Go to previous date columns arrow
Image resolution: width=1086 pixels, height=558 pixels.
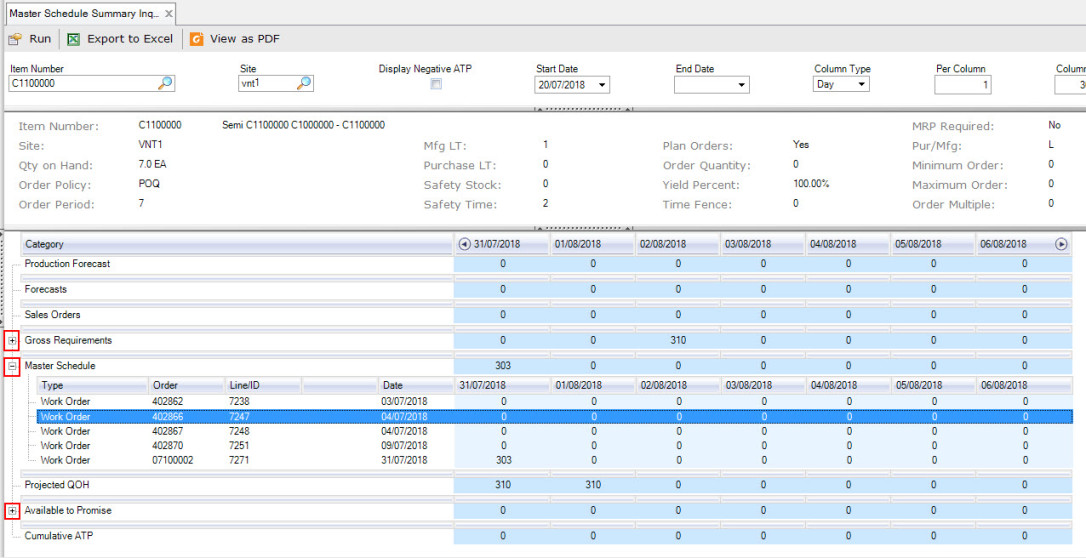click(463, 244)
